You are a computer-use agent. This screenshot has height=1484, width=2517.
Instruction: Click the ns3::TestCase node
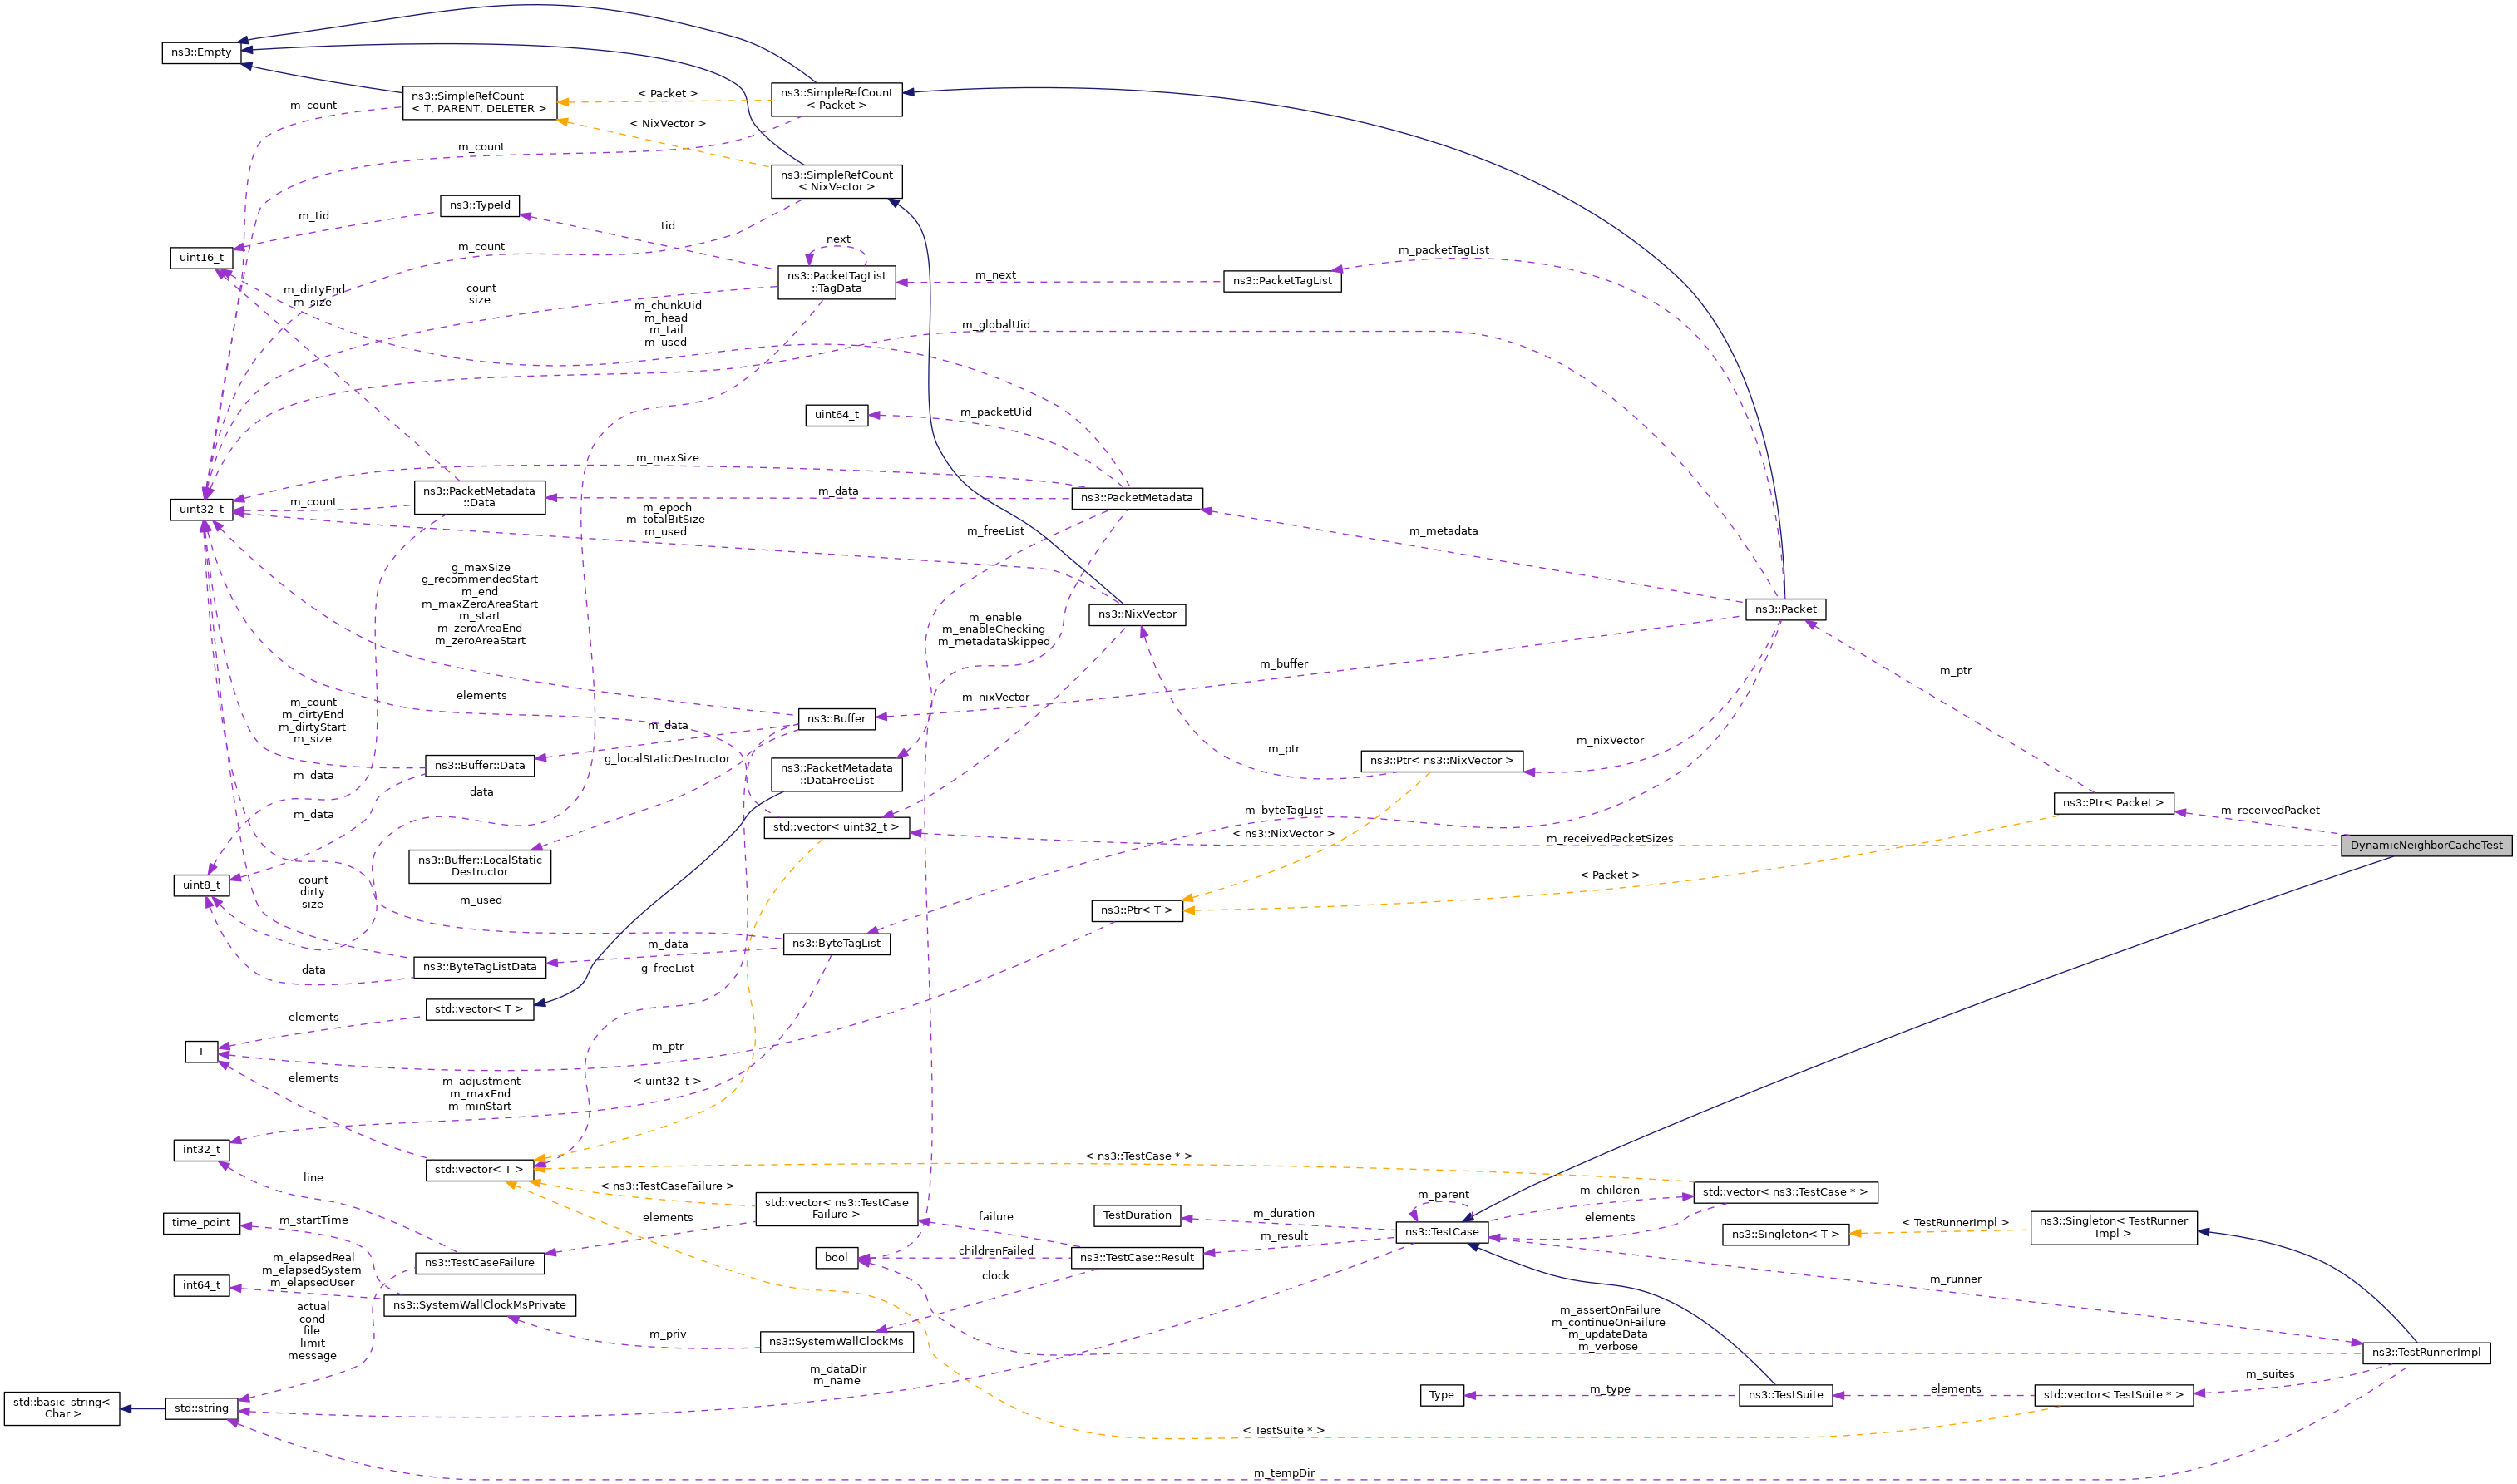coord(1440,1232)
